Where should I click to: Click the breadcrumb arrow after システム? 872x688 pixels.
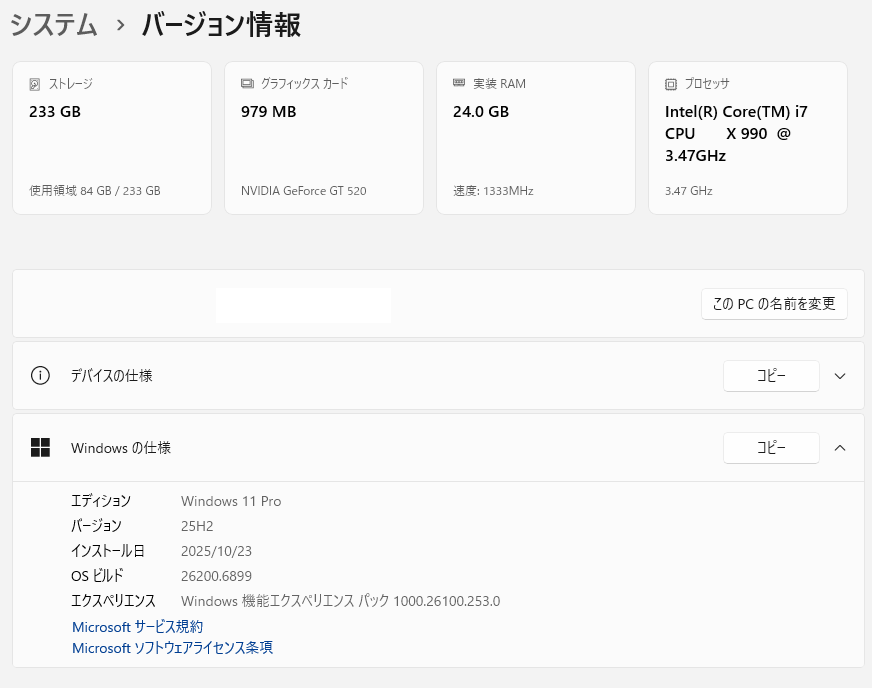pos(120,25)
